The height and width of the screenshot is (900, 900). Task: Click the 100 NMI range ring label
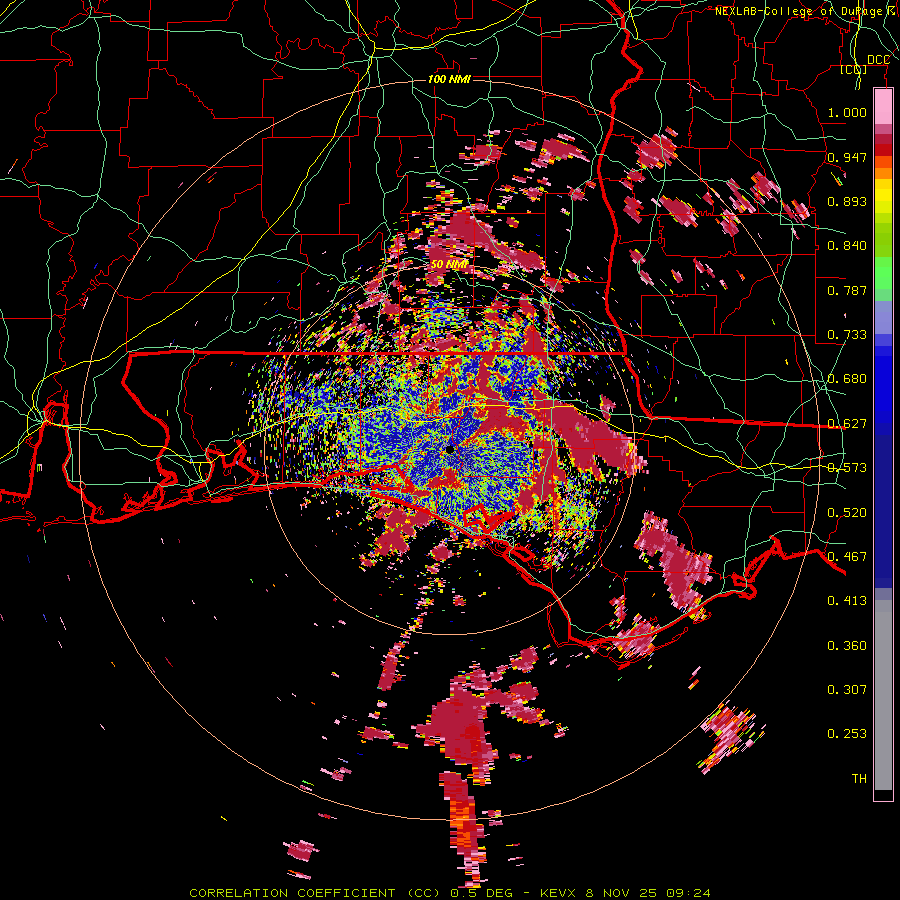[449, 79]
